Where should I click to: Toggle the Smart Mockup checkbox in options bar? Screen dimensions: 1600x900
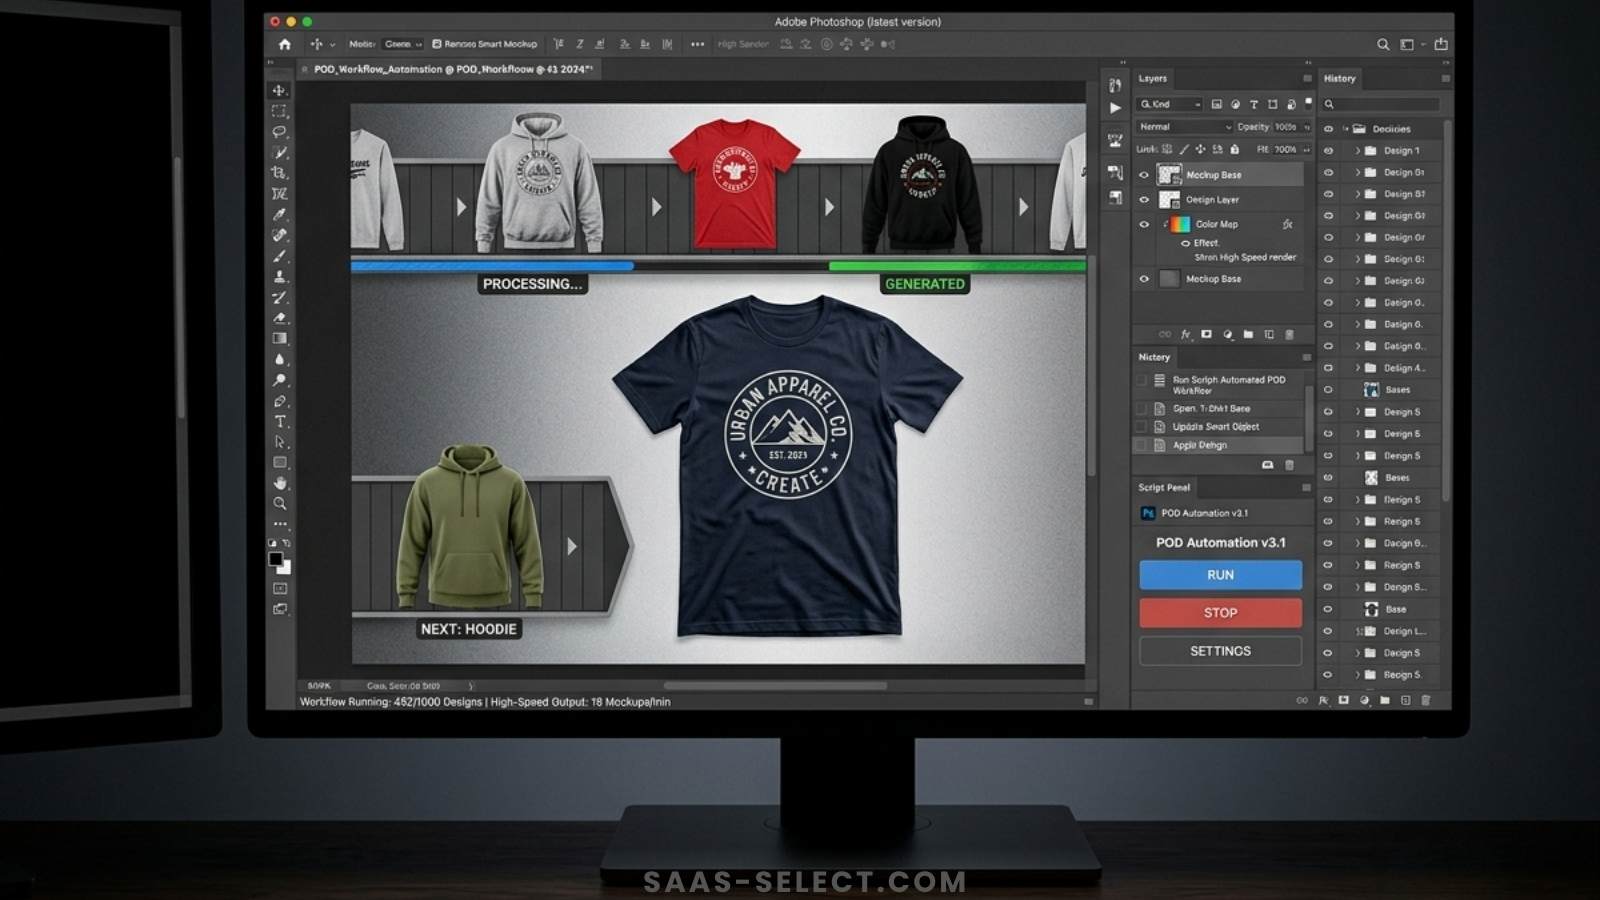tap(437, 44)
